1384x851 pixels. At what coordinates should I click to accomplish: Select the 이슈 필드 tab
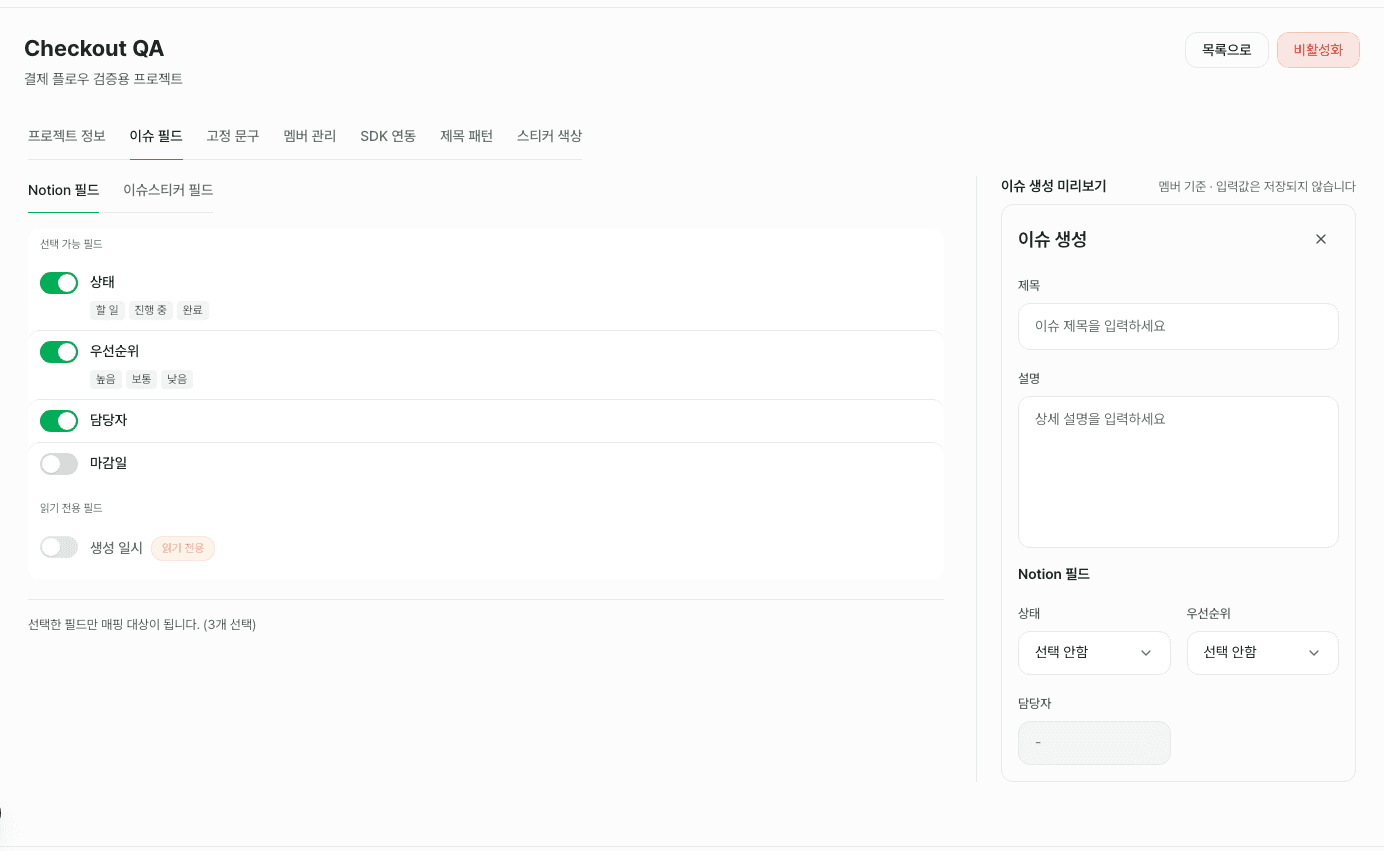tap(156, 136)
